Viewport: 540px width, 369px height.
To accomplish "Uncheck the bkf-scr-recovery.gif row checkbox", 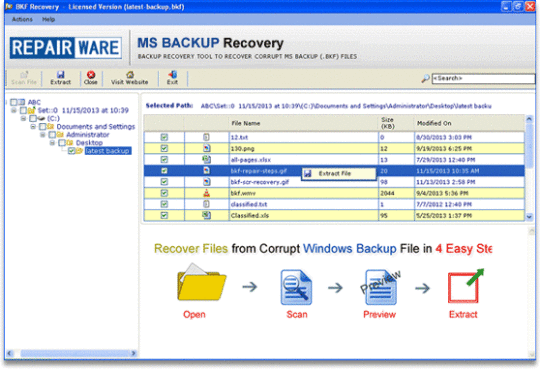I will click(x=164, y=182).
